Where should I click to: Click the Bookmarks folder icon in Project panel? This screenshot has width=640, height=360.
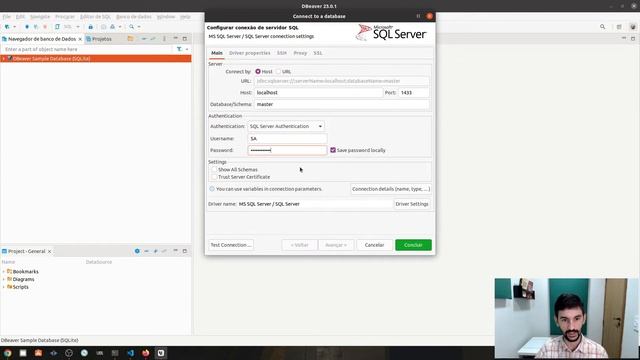point(9,271)
